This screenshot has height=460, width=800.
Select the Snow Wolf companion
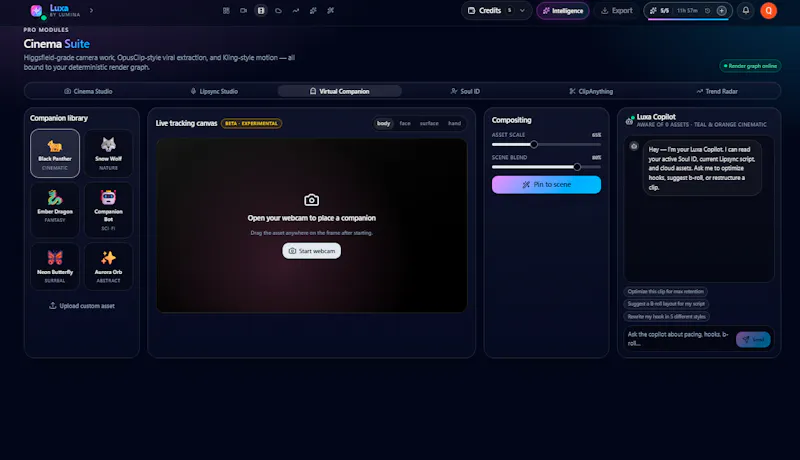[108, 153]
